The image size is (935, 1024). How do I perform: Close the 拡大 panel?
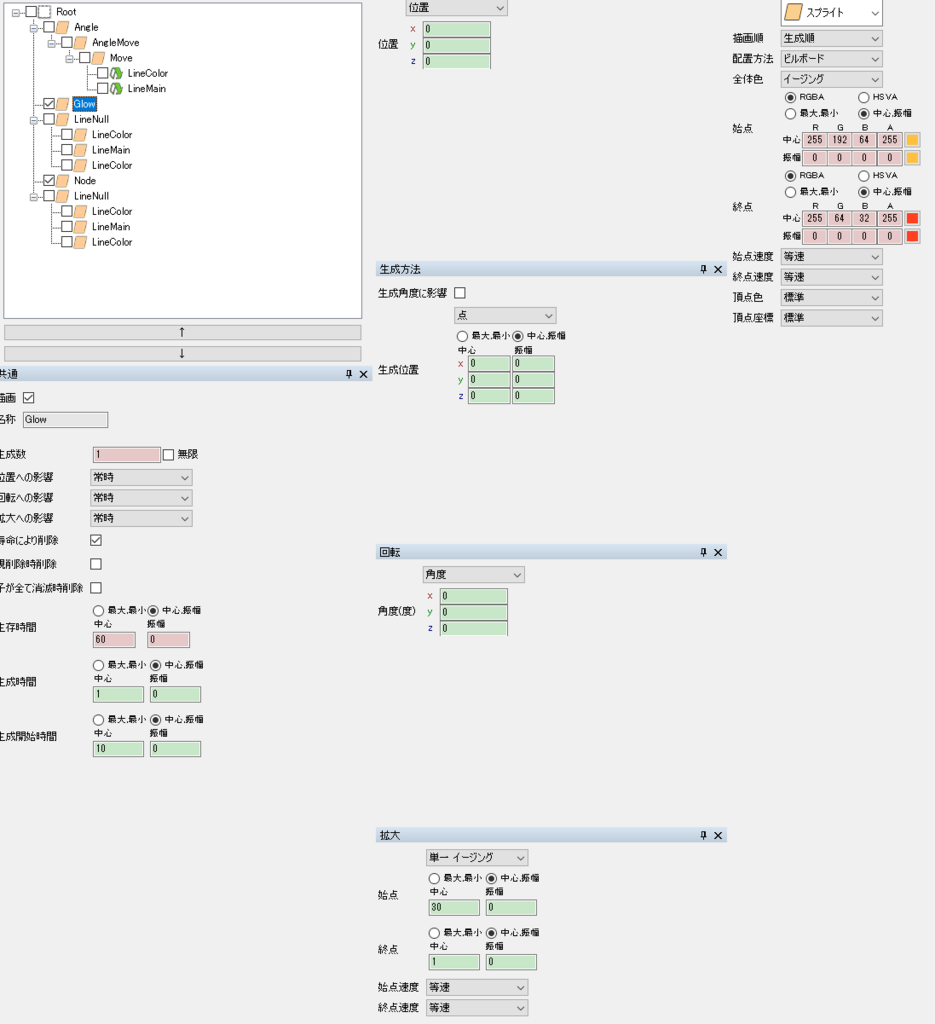coord(718,835)
